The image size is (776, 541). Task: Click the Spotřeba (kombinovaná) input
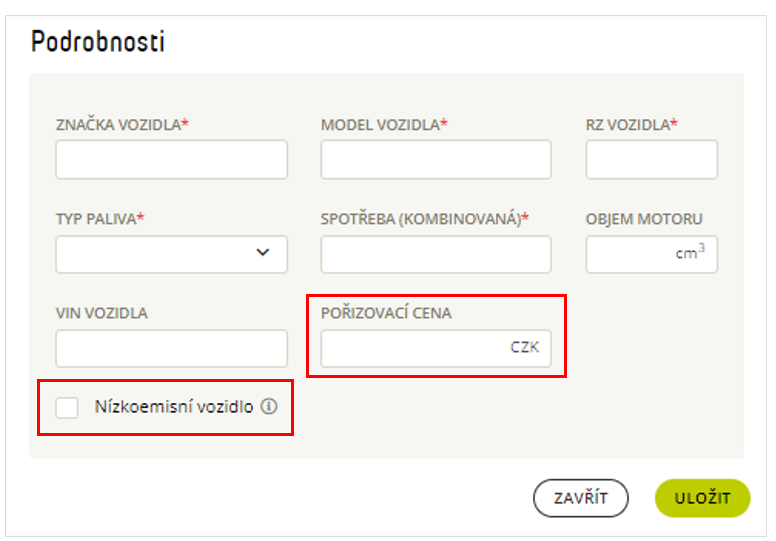coord(436,254)
